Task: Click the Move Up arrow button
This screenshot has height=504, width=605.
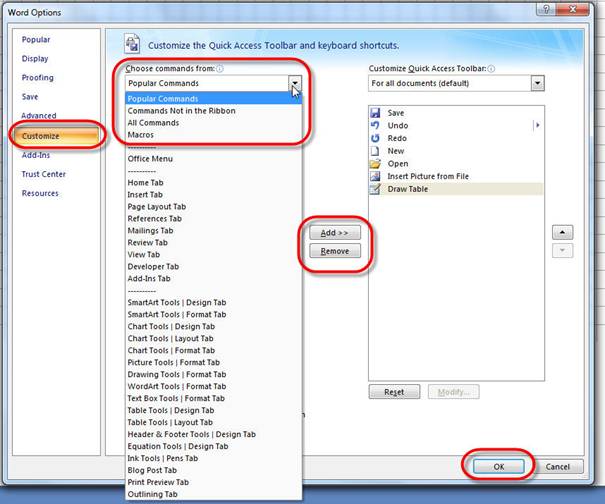Action: pyautogui.click(x=563, y=232)
